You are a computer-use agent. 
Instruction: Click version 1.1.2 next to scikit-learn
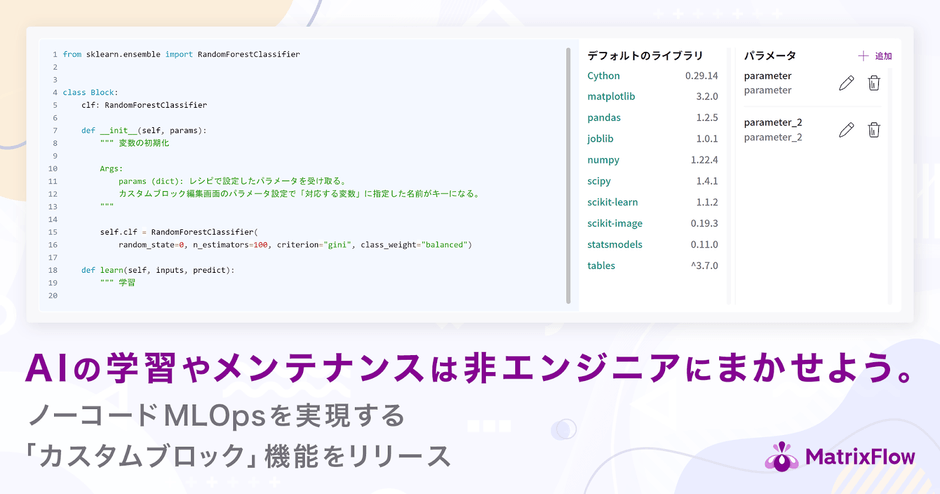(707, 202)
